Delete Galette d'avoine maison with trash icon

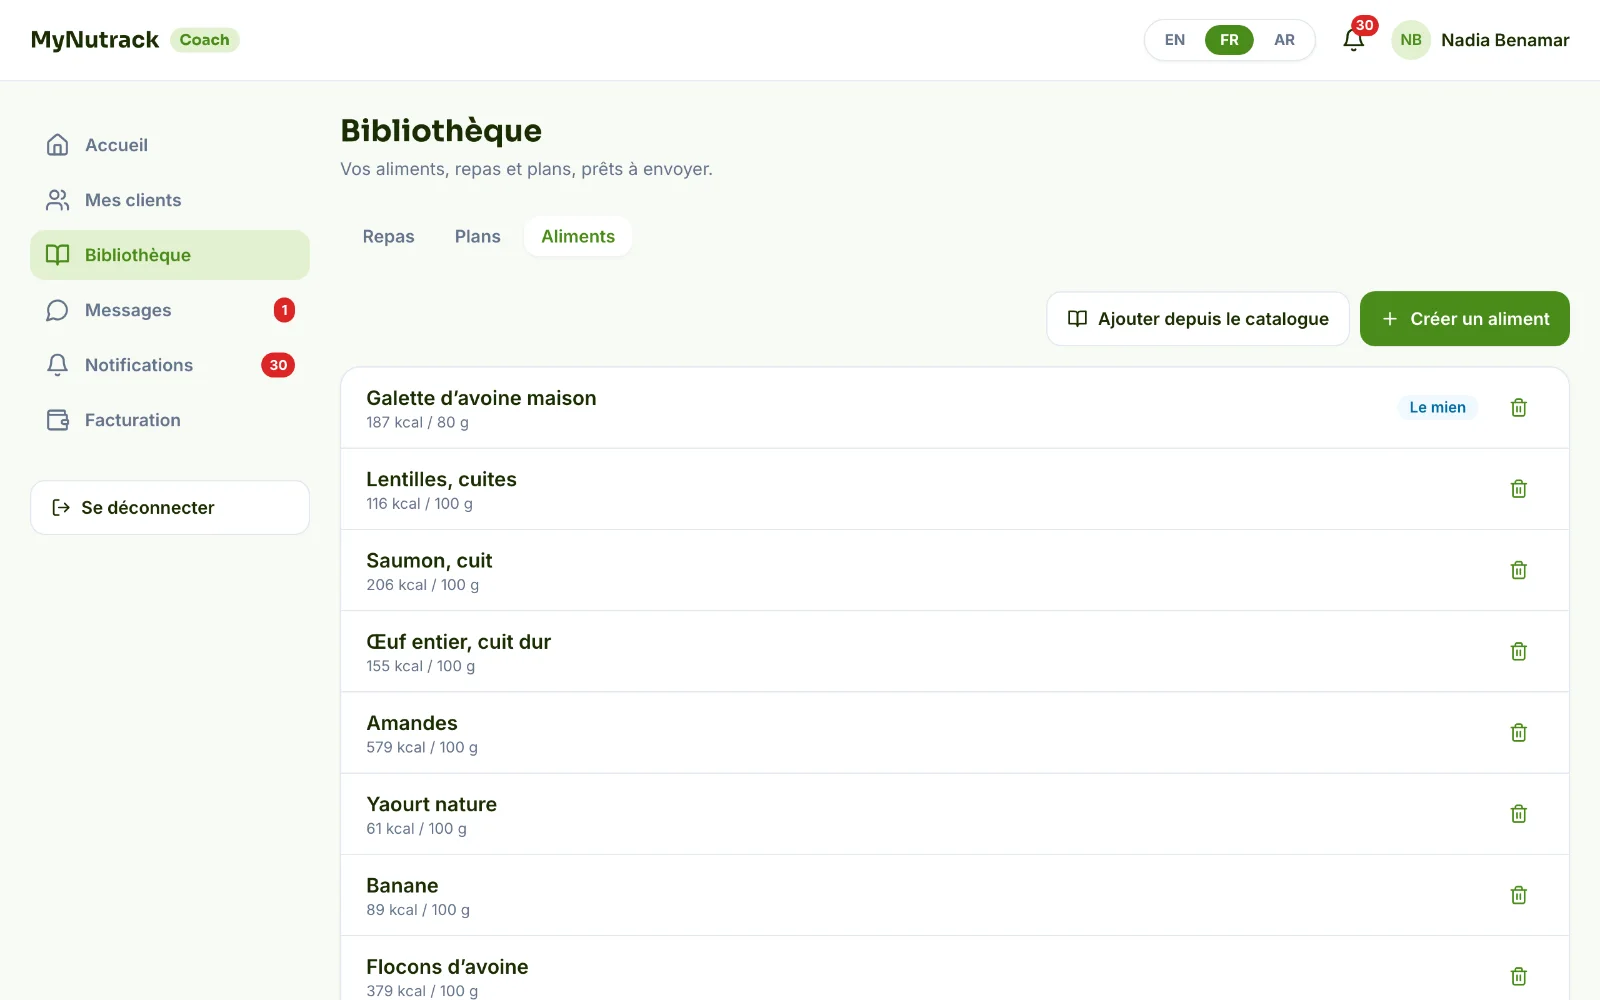coord(1518,407)
